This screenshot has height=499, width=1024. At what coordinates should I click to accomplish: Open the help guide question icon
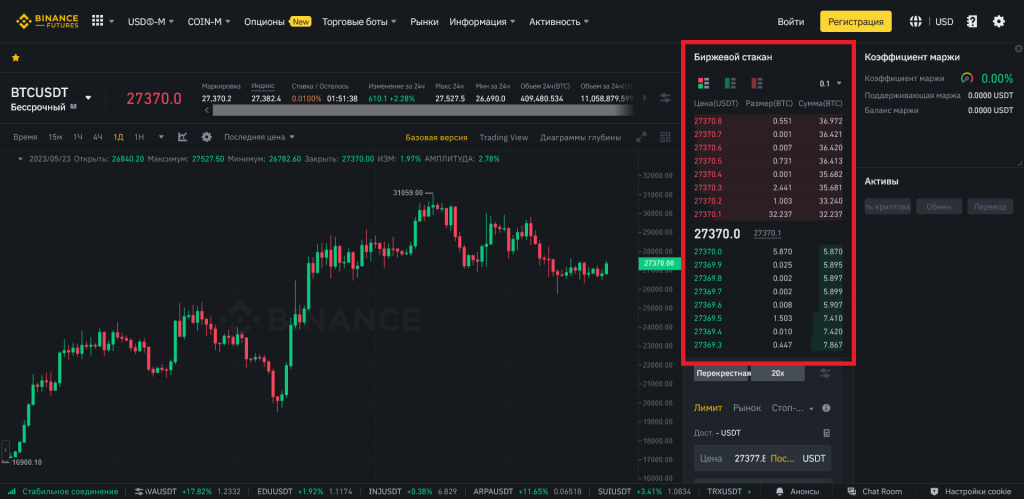coord(972,22)
